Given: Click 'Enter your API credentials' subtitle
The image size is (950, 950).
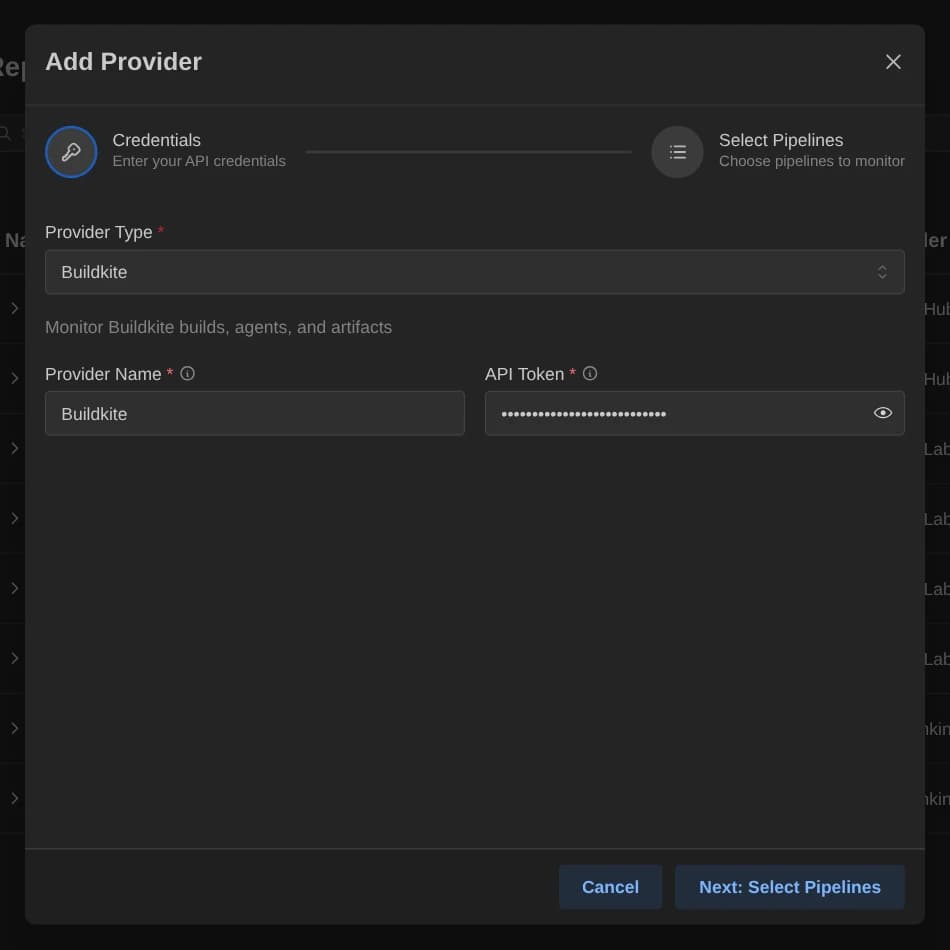Looking at the screenshot, I should click(199, 161).
